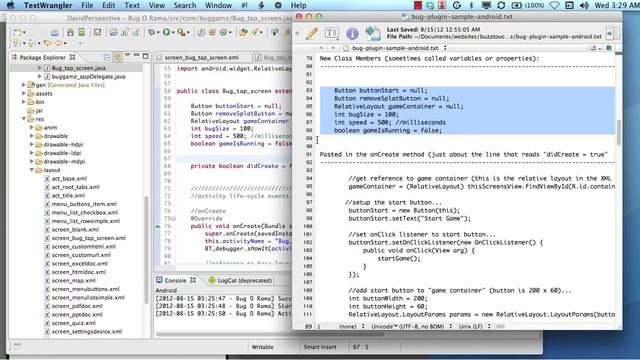The height and width of the screenshot is (360, 640).
Task: Click the Wi-Fi icon in macOS menu bar
Action: (x=554, y=5)
